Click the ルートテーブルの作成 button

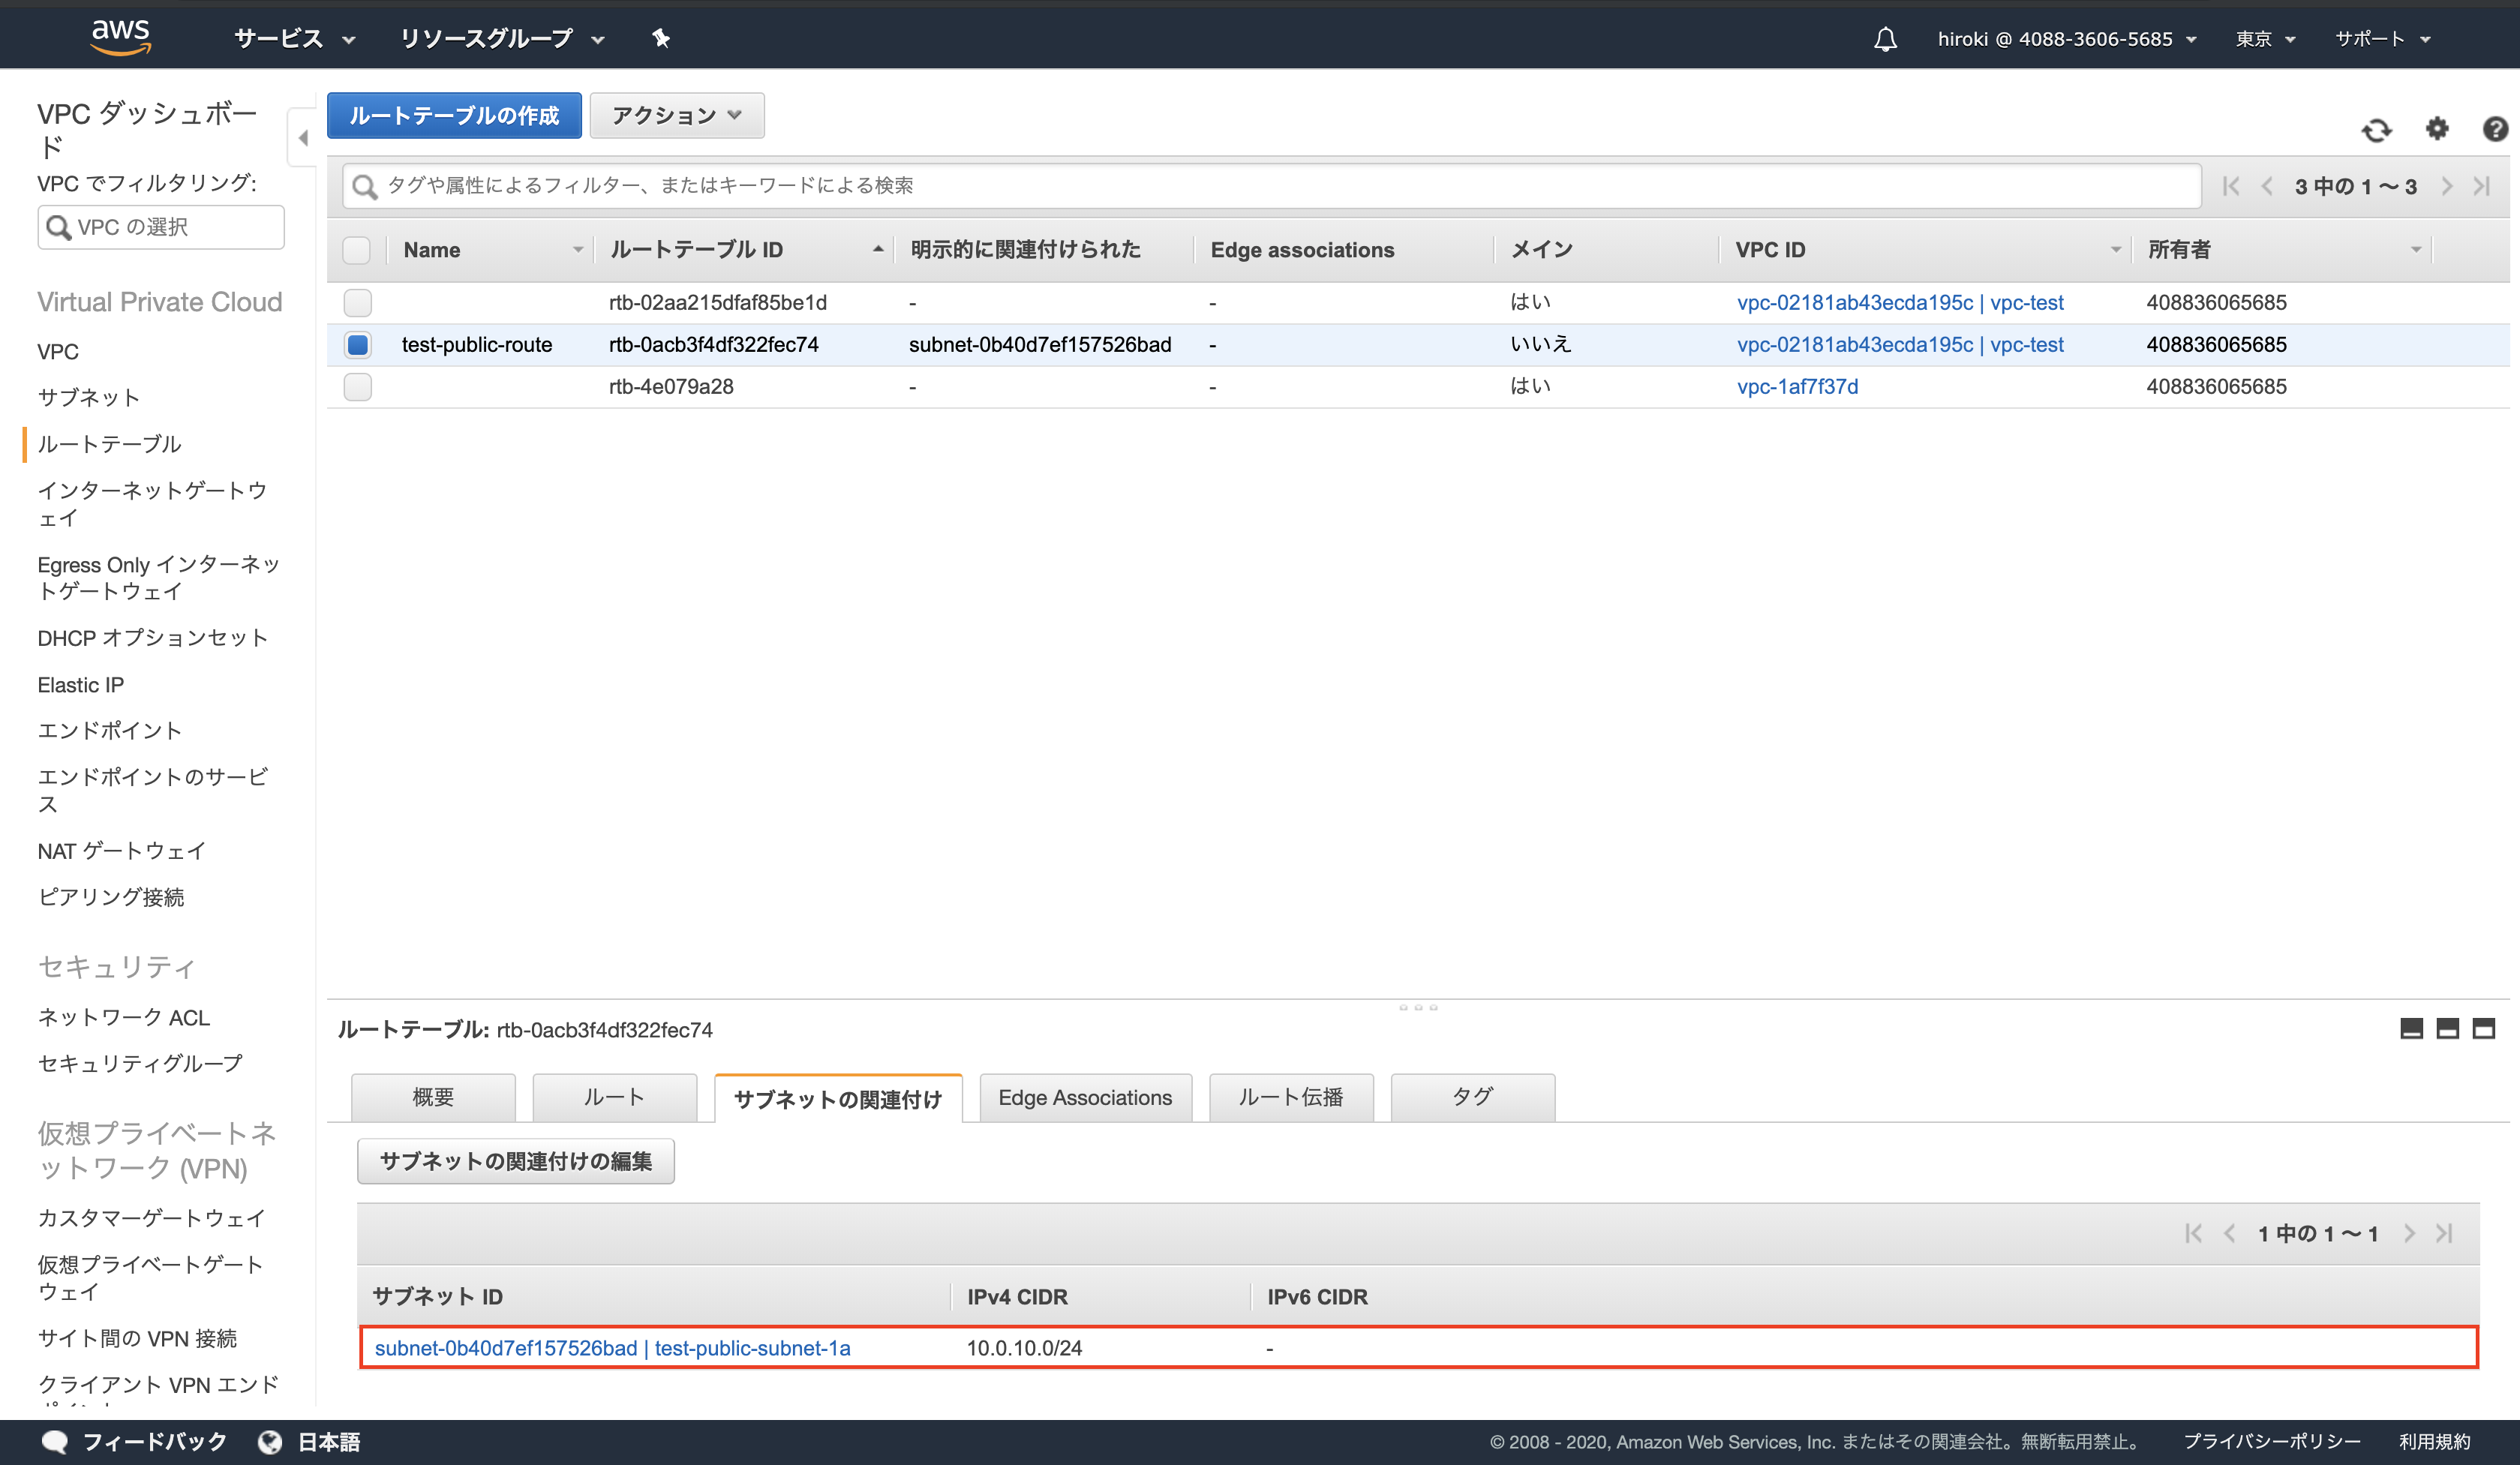453,115
